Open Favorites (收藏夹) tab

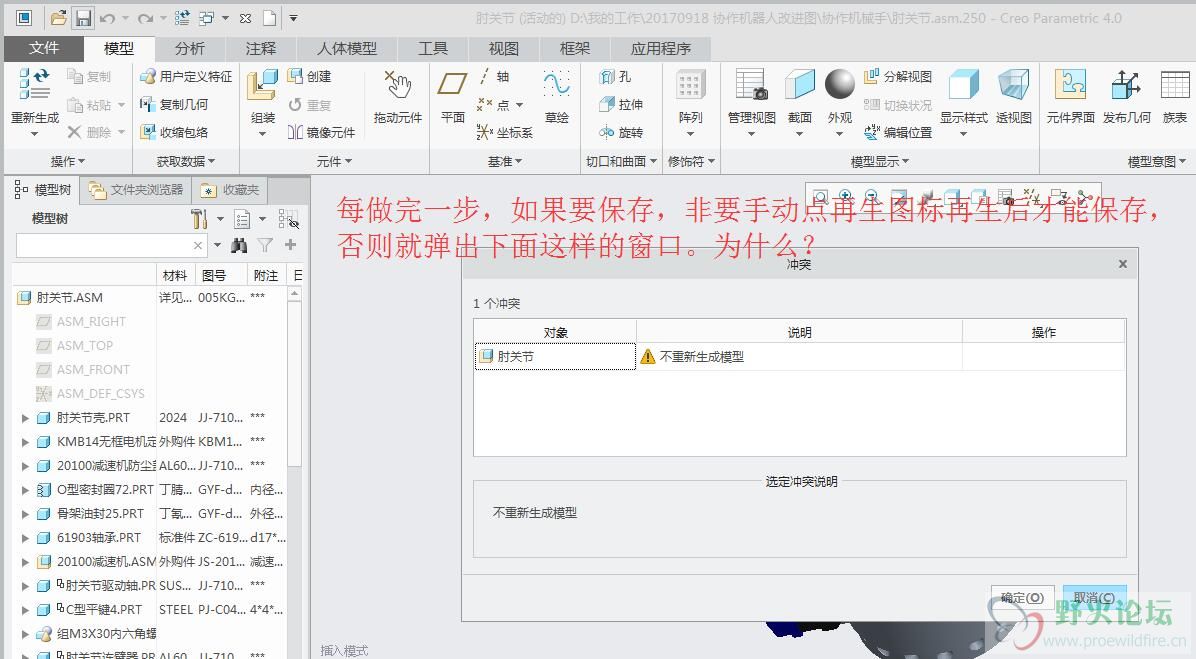pos(230,190)
